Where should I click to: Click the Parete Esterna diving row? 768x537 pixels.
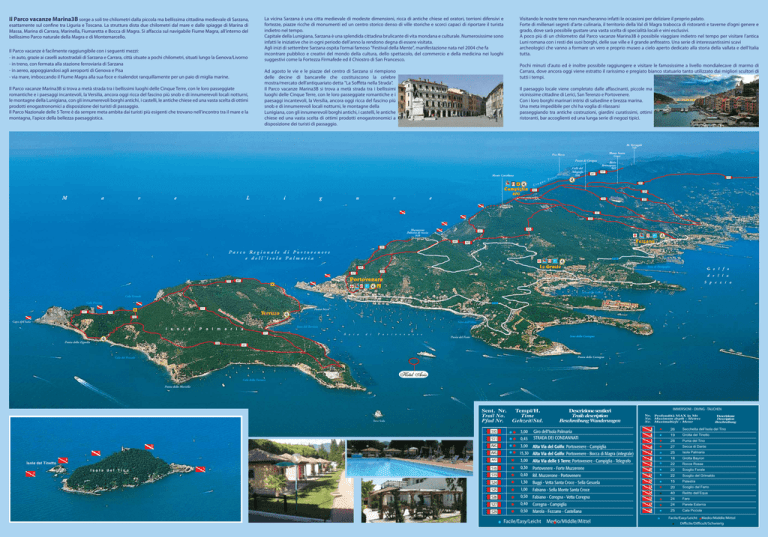tap(698, 504)
